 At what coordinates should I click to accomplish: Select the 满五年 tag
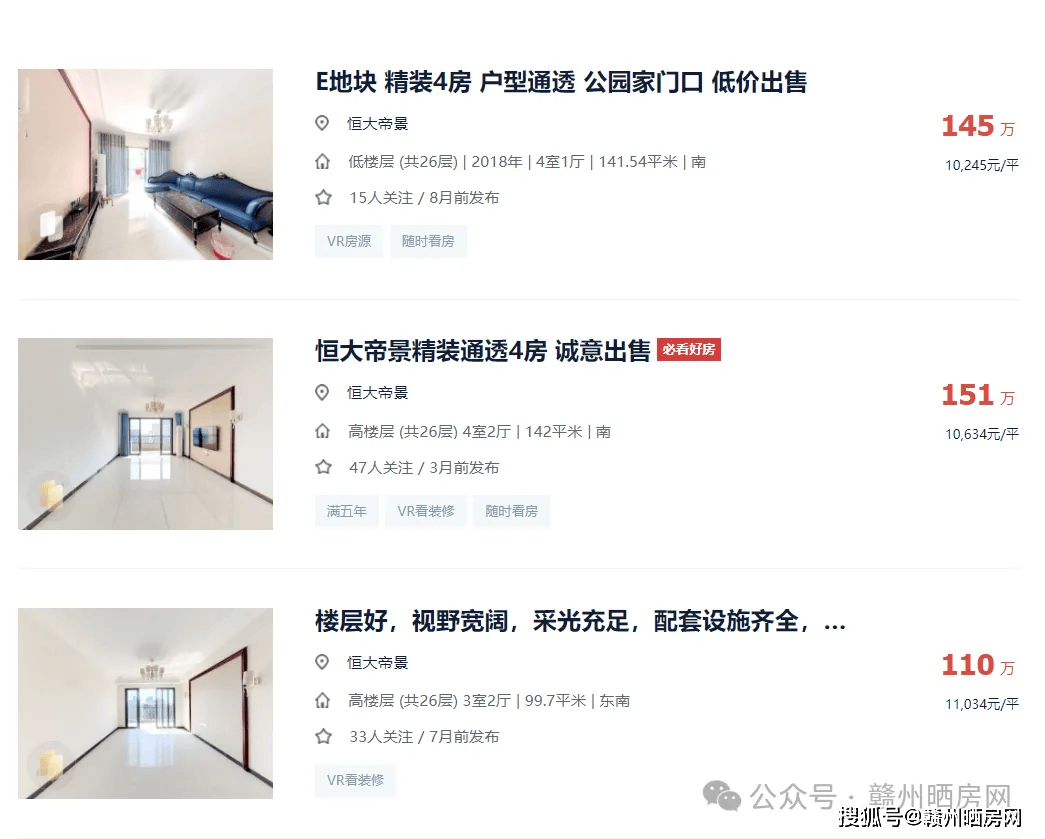pos(347,511)
